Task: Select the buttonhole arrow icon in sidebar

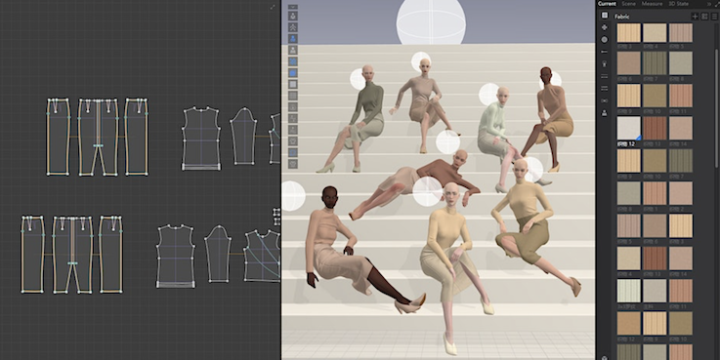Action: 604,51
